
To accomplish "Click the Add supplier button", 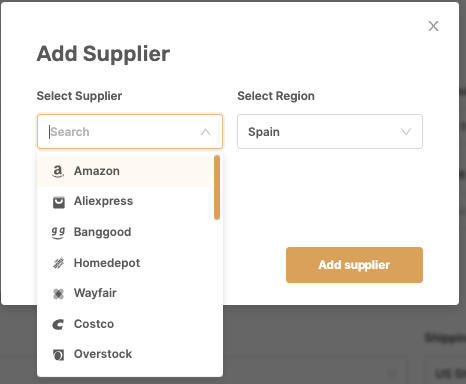I will (x=354, y=265).
